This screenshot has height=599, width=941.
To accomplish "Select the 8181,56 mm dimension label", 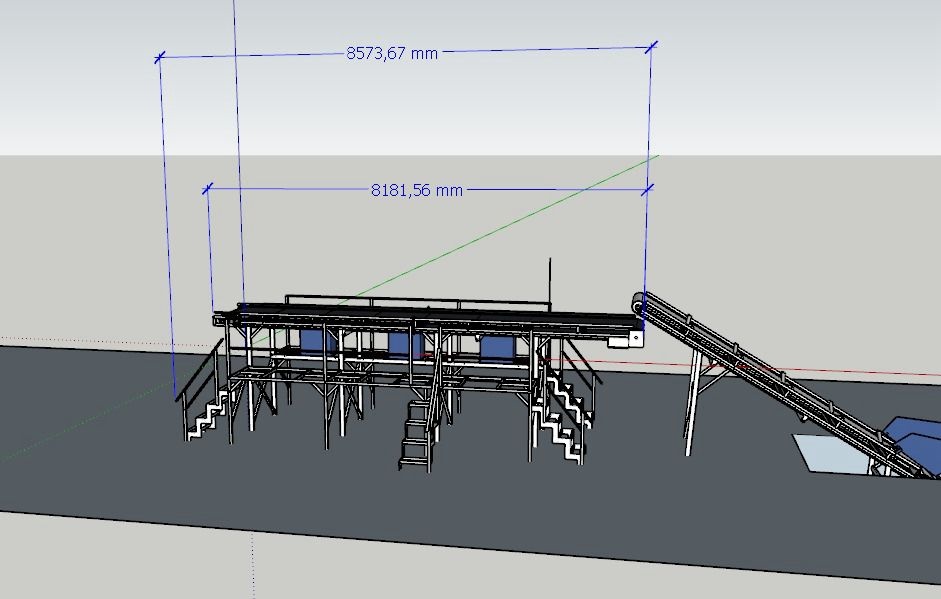I will [x=416, y=189].
